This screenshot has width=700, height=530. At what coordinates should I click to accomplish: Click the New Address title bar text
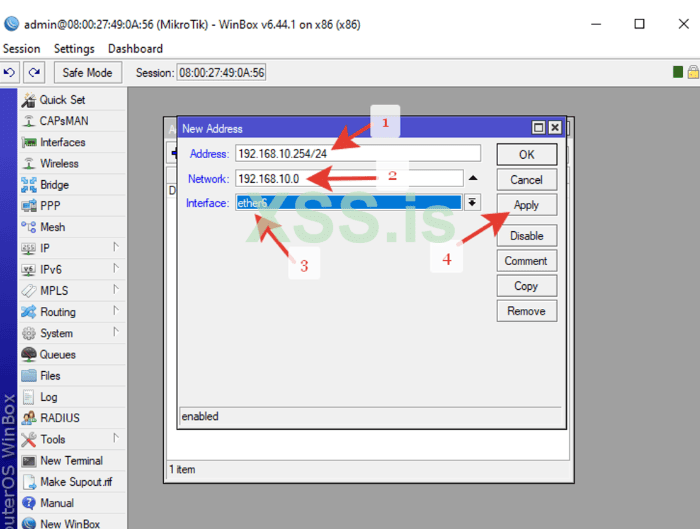coord(212,129)
